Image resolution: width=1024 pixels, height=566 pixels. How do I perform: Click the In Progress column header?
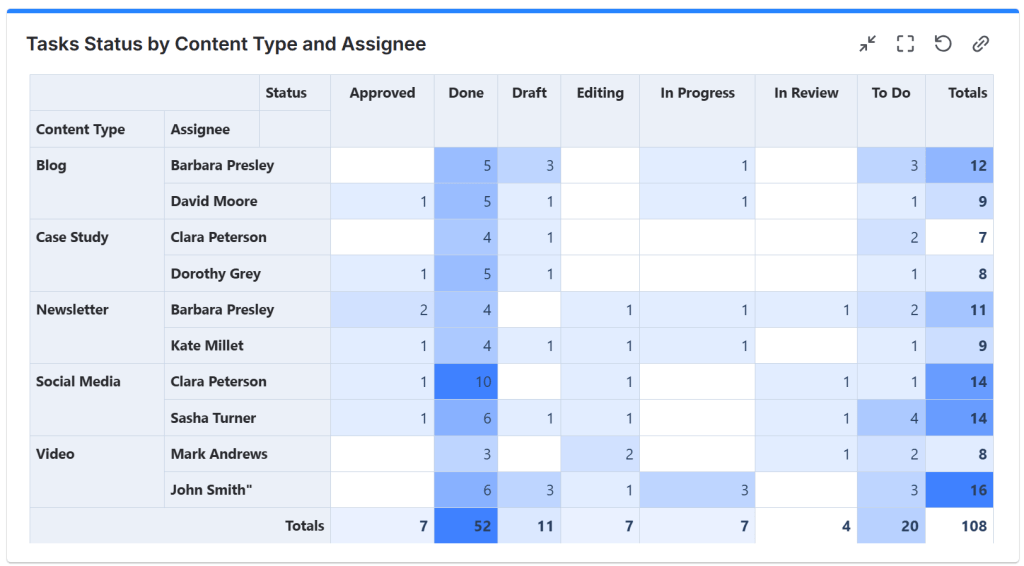coord(697,93)
